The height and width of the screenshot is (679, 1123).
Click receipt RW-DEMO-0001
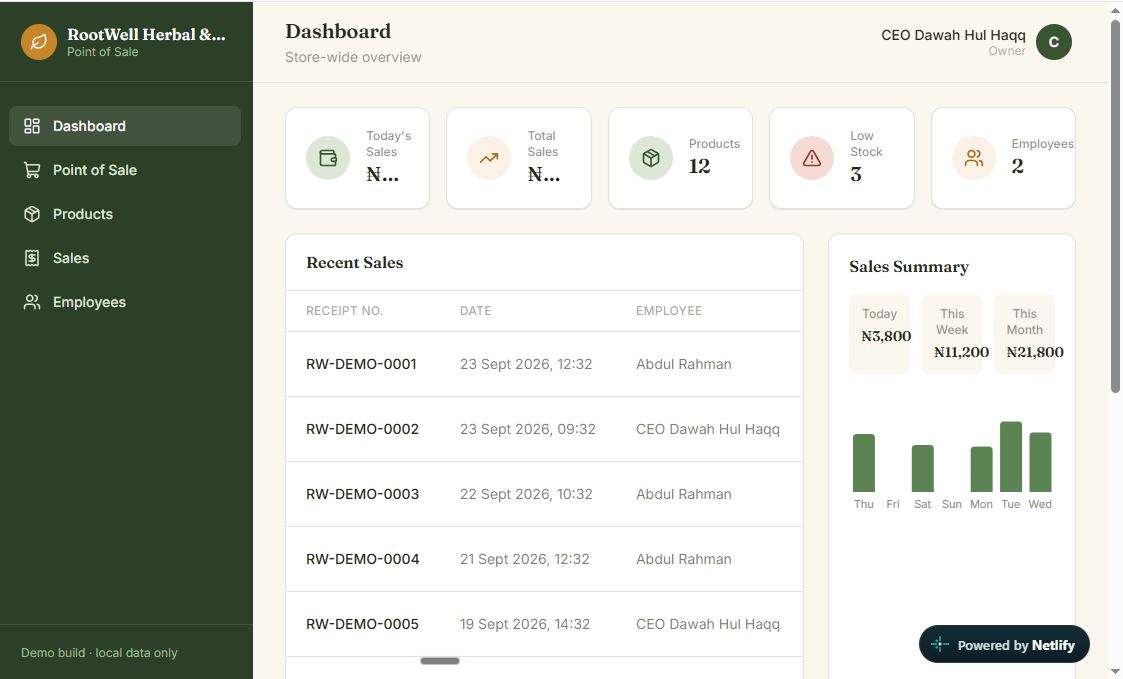(361, 364)
